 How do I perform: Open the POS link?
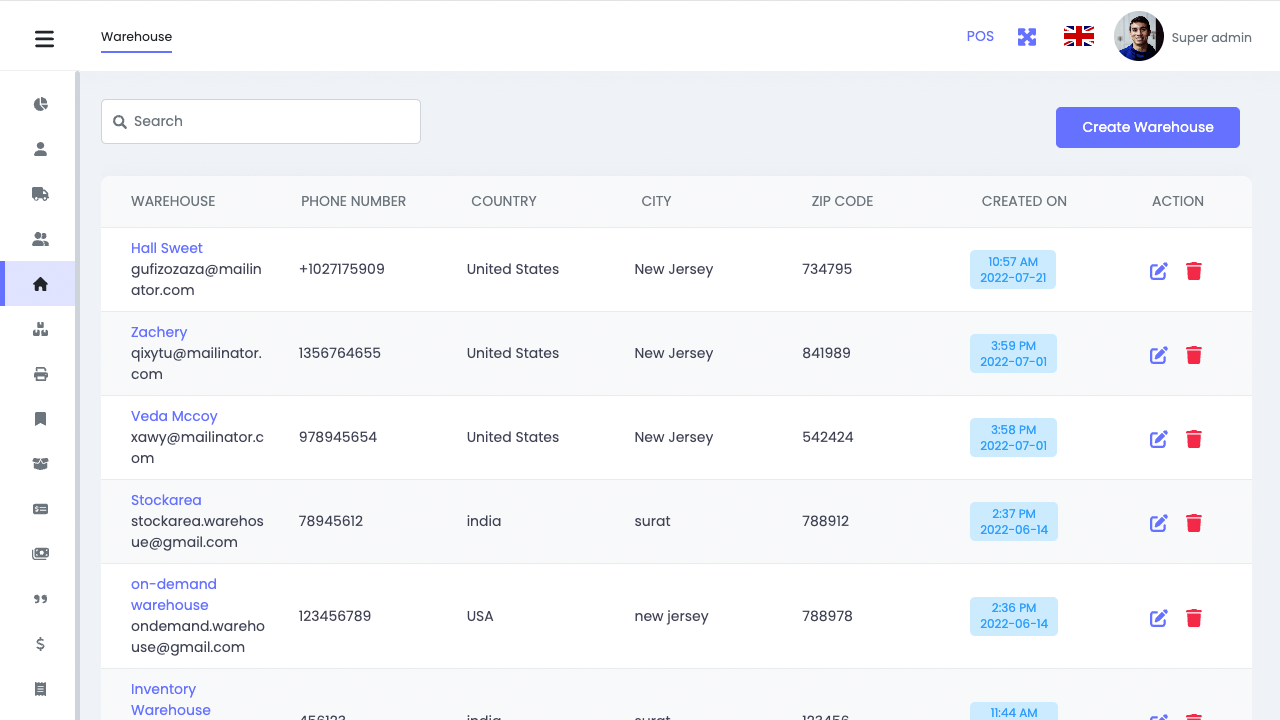(x=980, y=36)
